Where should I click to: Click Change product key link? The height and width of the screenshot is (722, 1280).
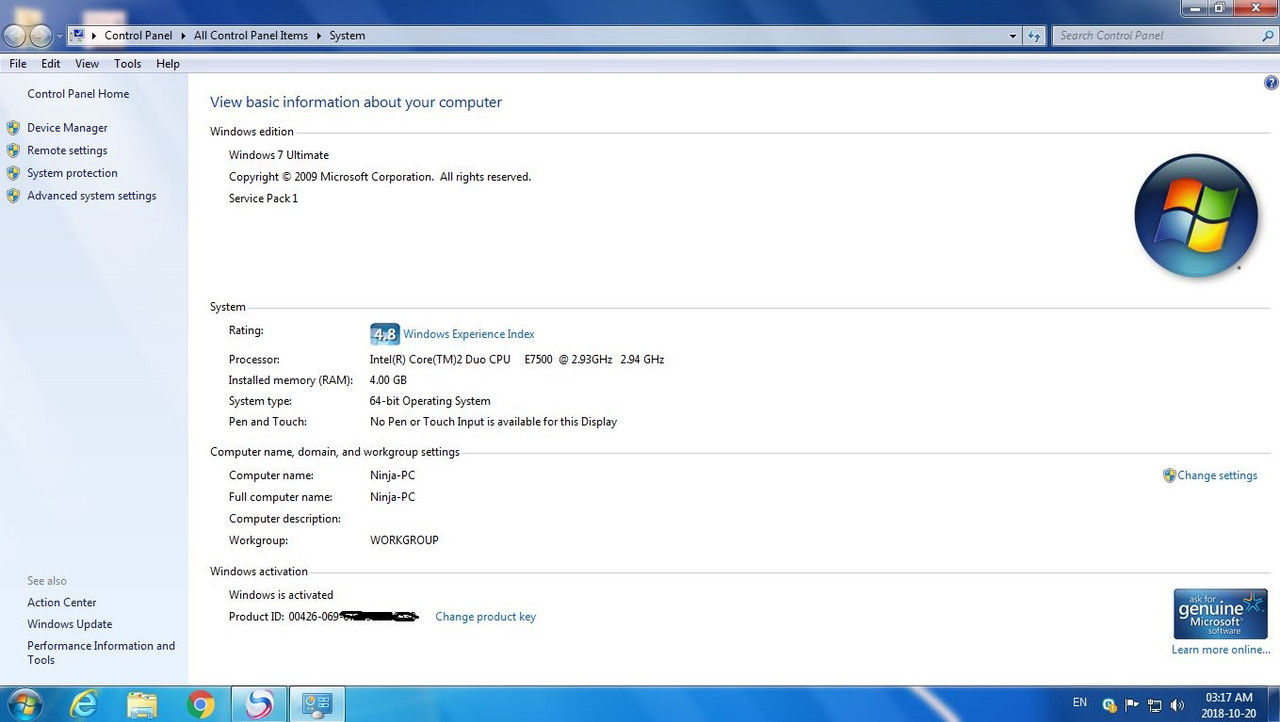click(x=485, y=617)
